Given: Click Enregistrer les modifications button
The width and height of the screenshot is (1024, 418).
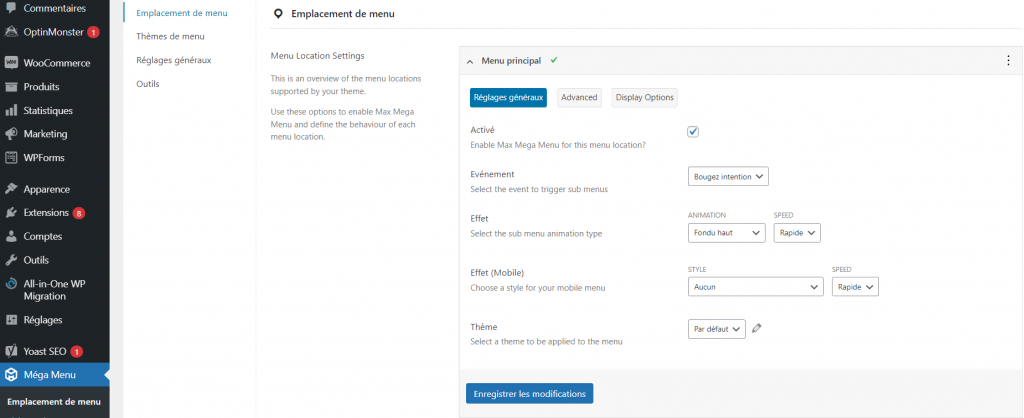Looking at the screenshot, I should [529, 394].
